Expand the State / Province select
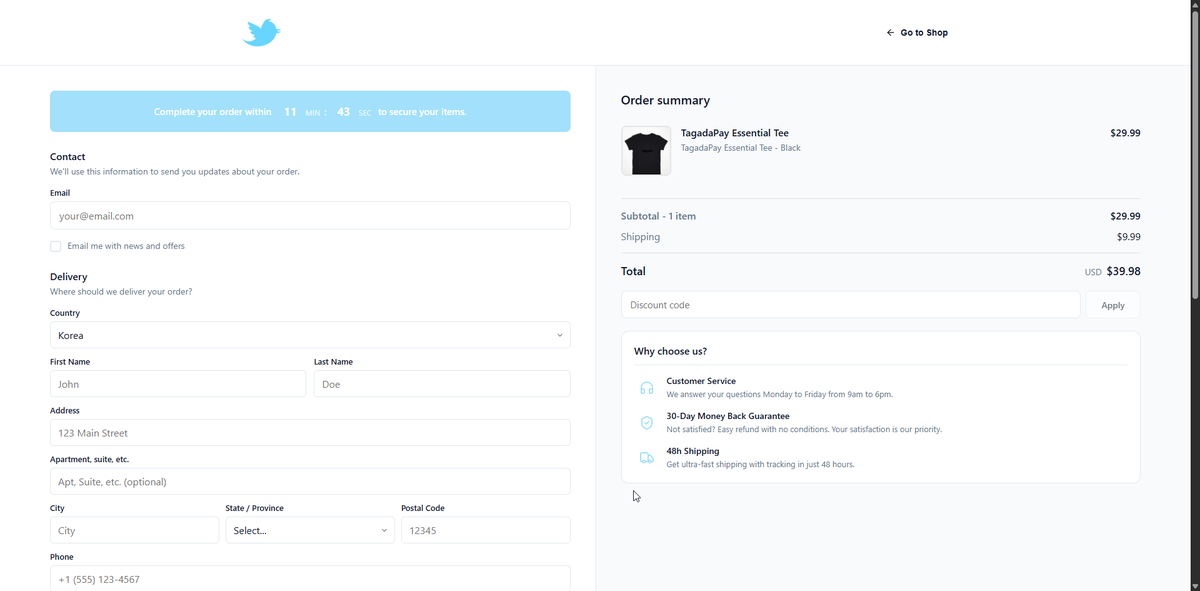 [310, 530]
